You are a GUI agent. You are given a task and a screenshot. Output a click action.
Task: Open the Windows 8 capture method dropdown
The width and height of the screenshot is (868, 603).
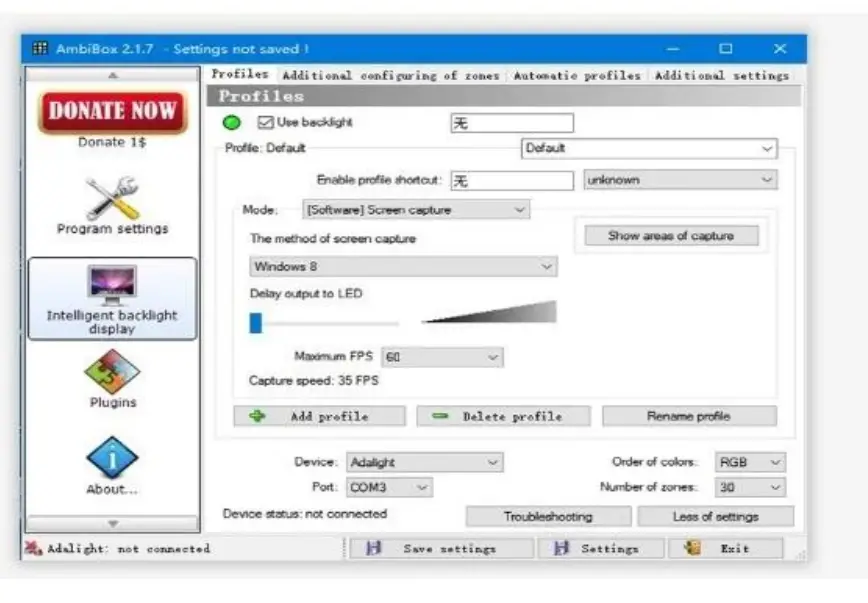pyautogui.click(x=403, y=266)
